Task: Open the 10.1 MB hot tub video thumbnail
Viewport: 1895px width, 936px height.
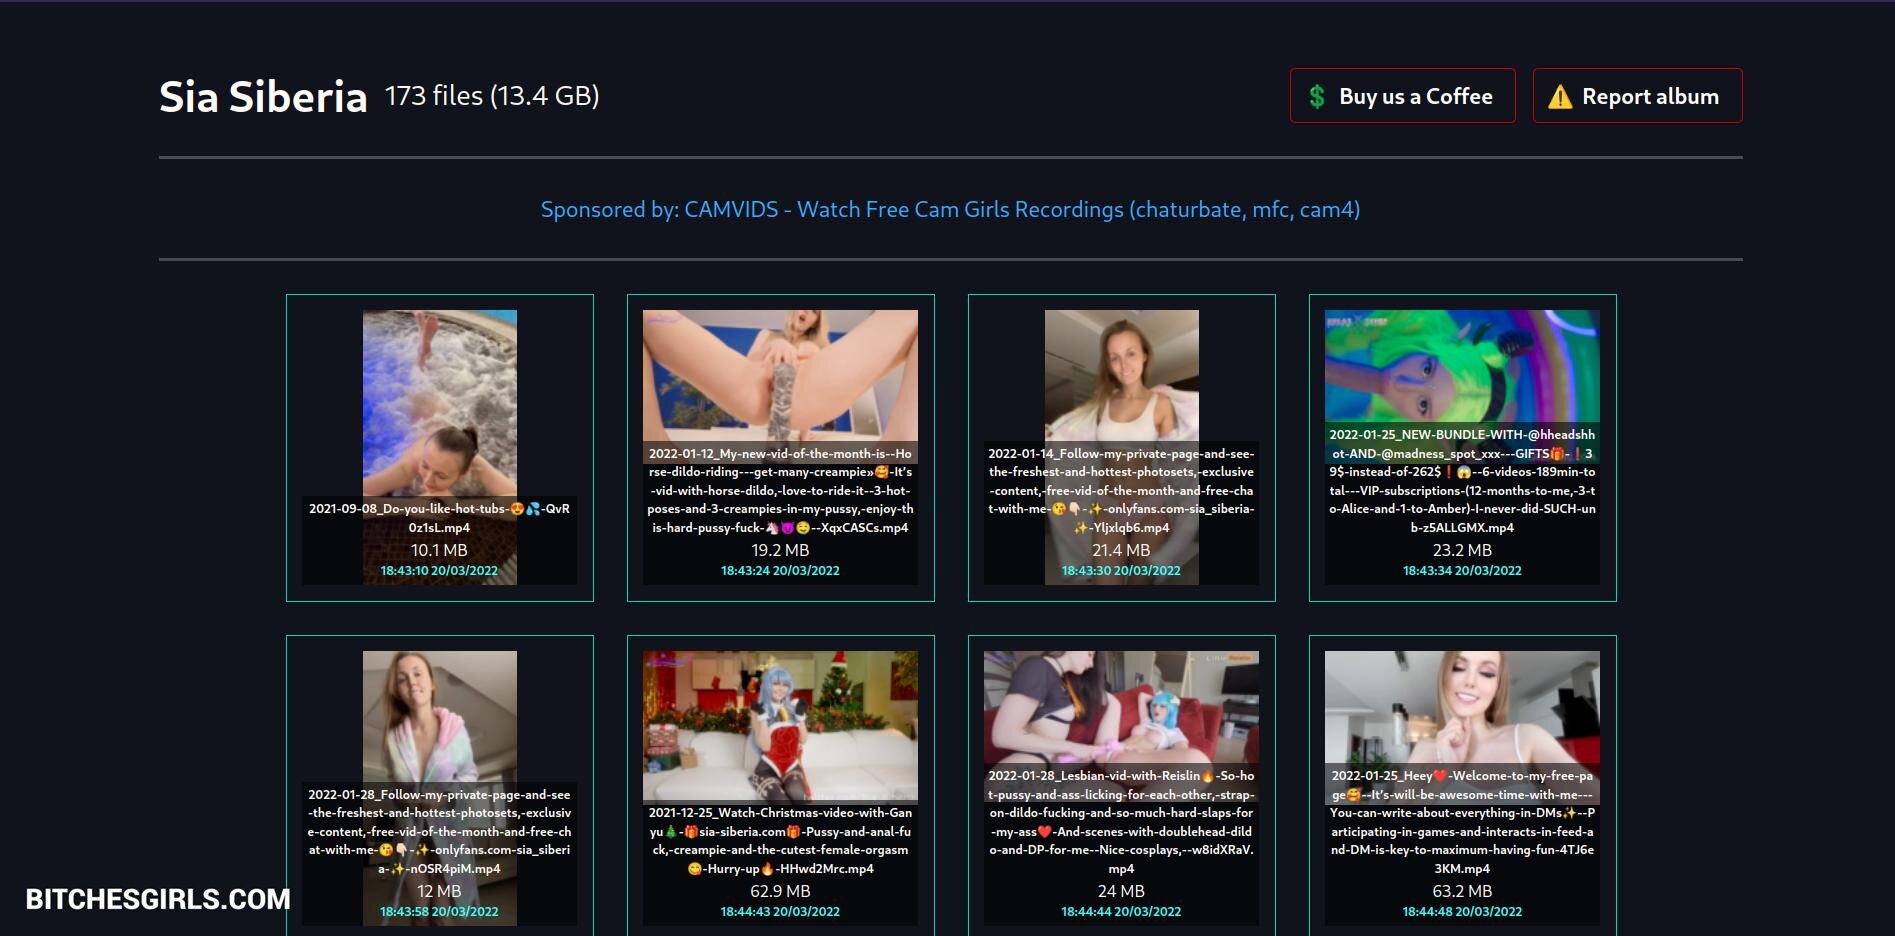Action: pyautogui.click(x=439, y=400)
